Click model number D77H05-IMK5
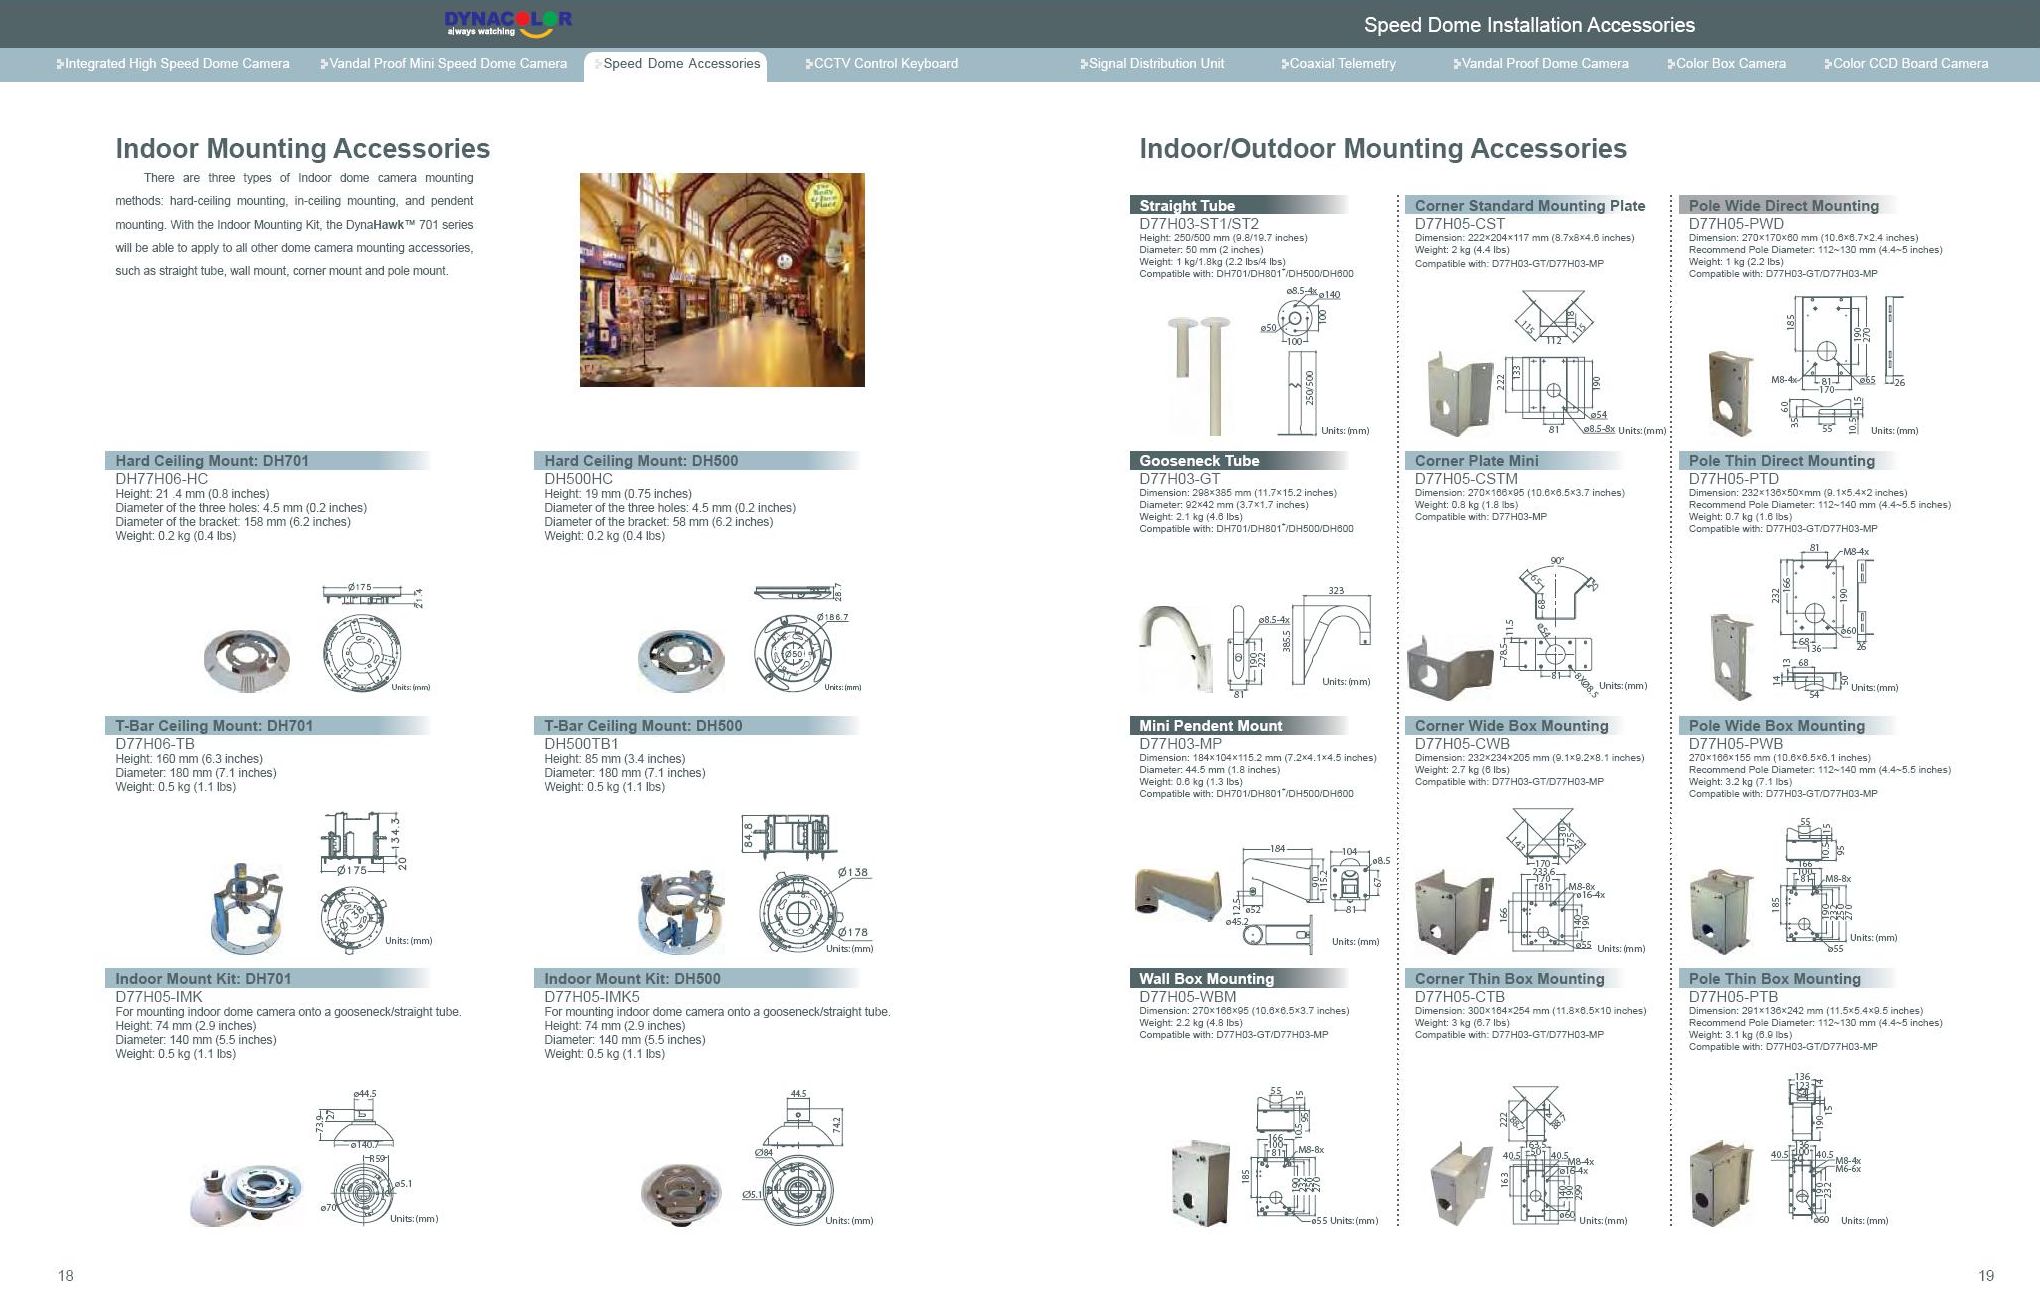The image size is (2040, 1313). (591, 997)
